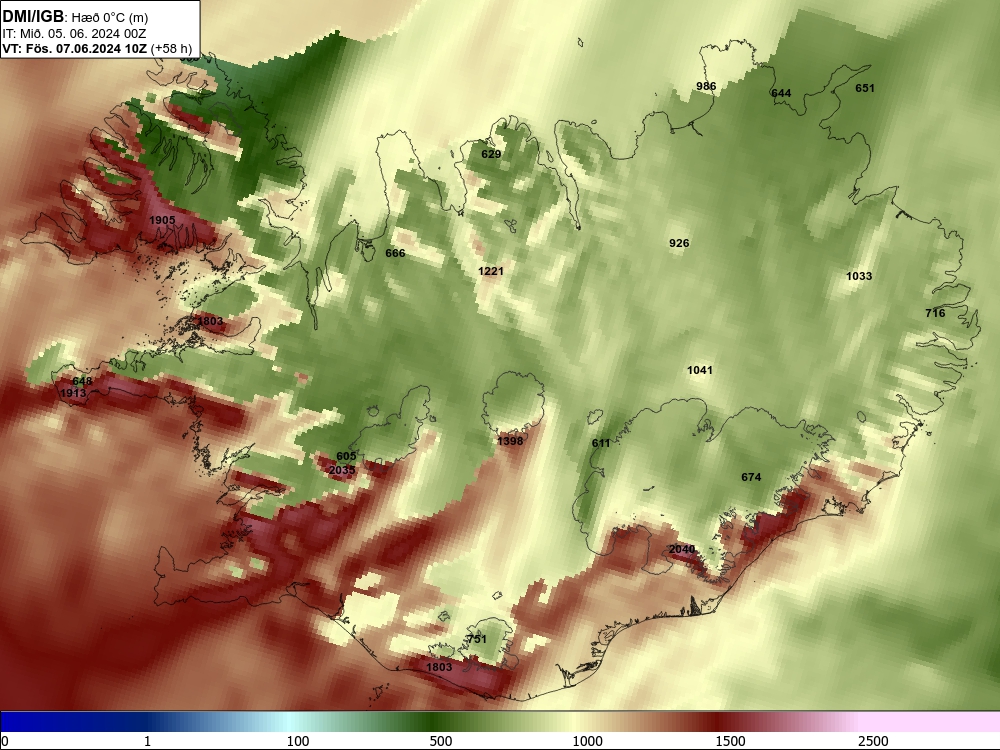
Task: Click the 1500 mark on the color scale
Action: 730,741
